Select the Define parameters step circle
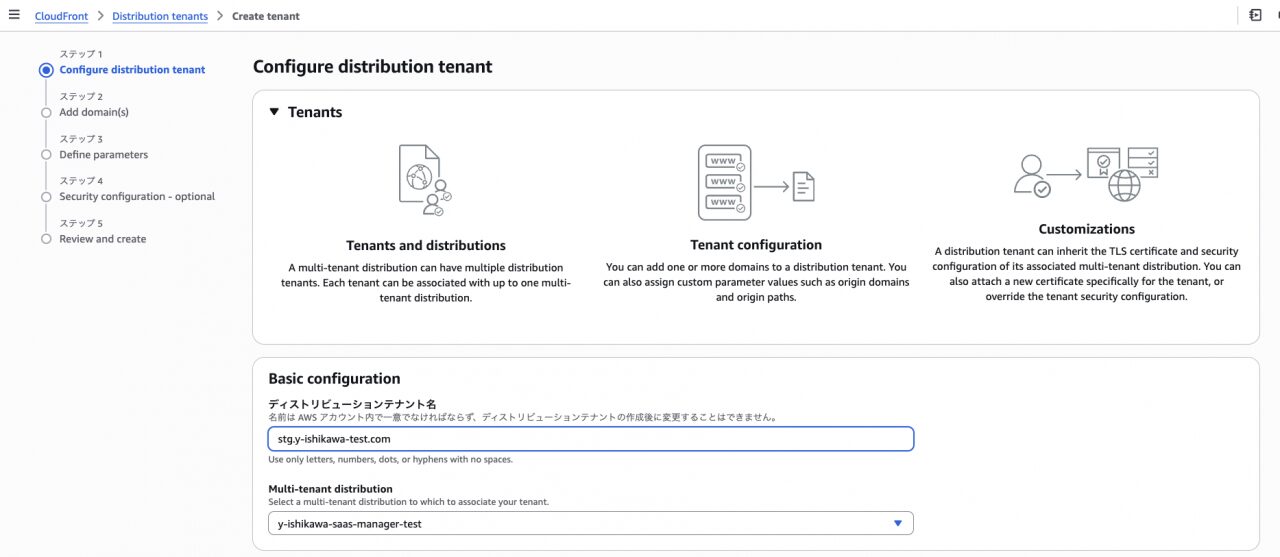The height and width of the screenshot is (557, 1280). (46, 155)
